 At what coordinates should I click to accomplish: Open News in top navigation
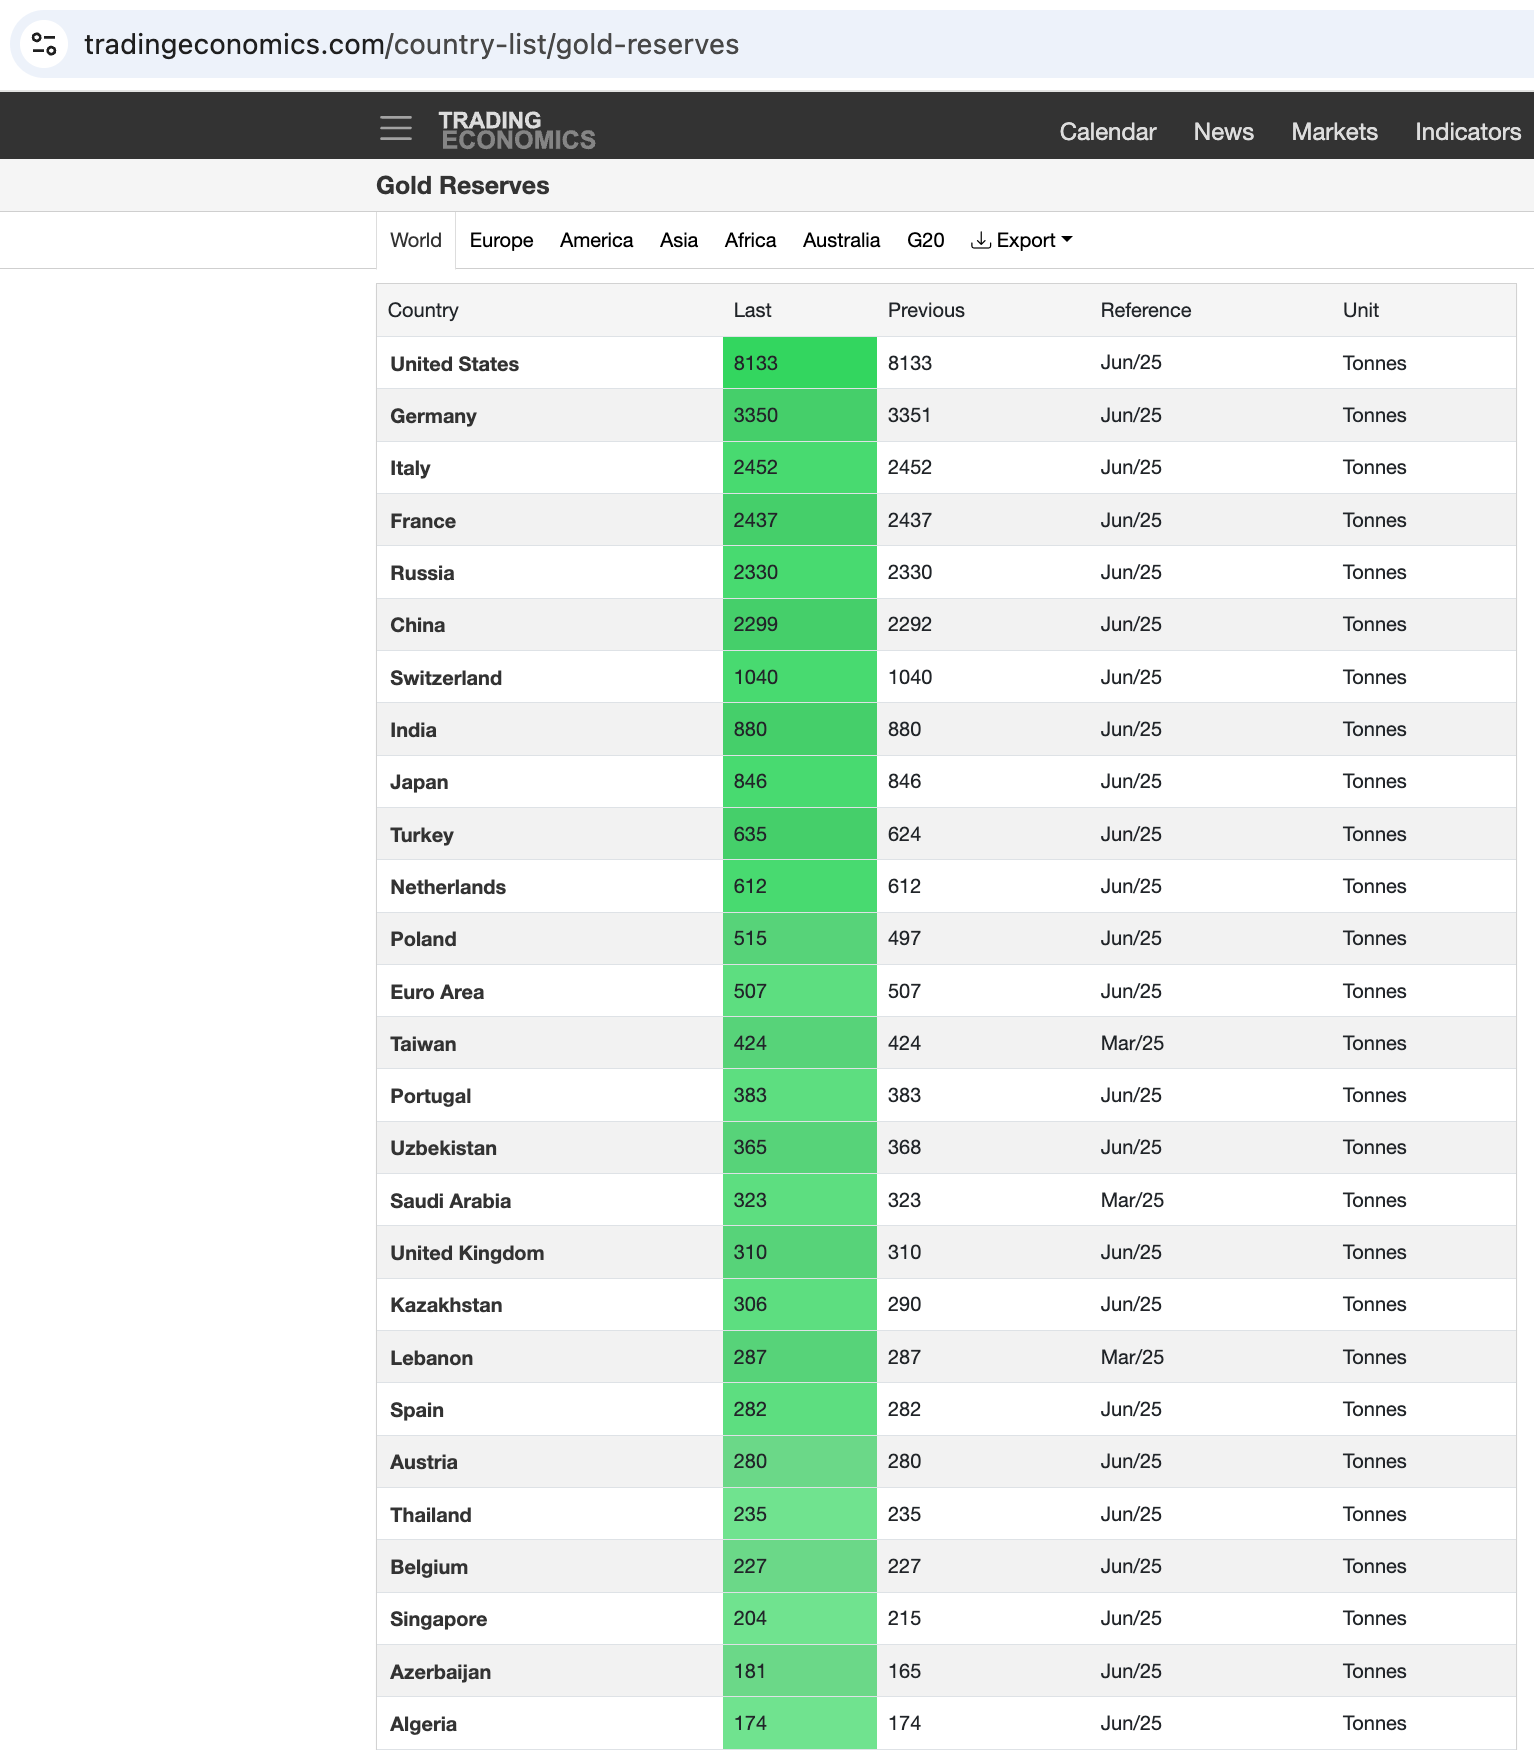pos(1223,132)
